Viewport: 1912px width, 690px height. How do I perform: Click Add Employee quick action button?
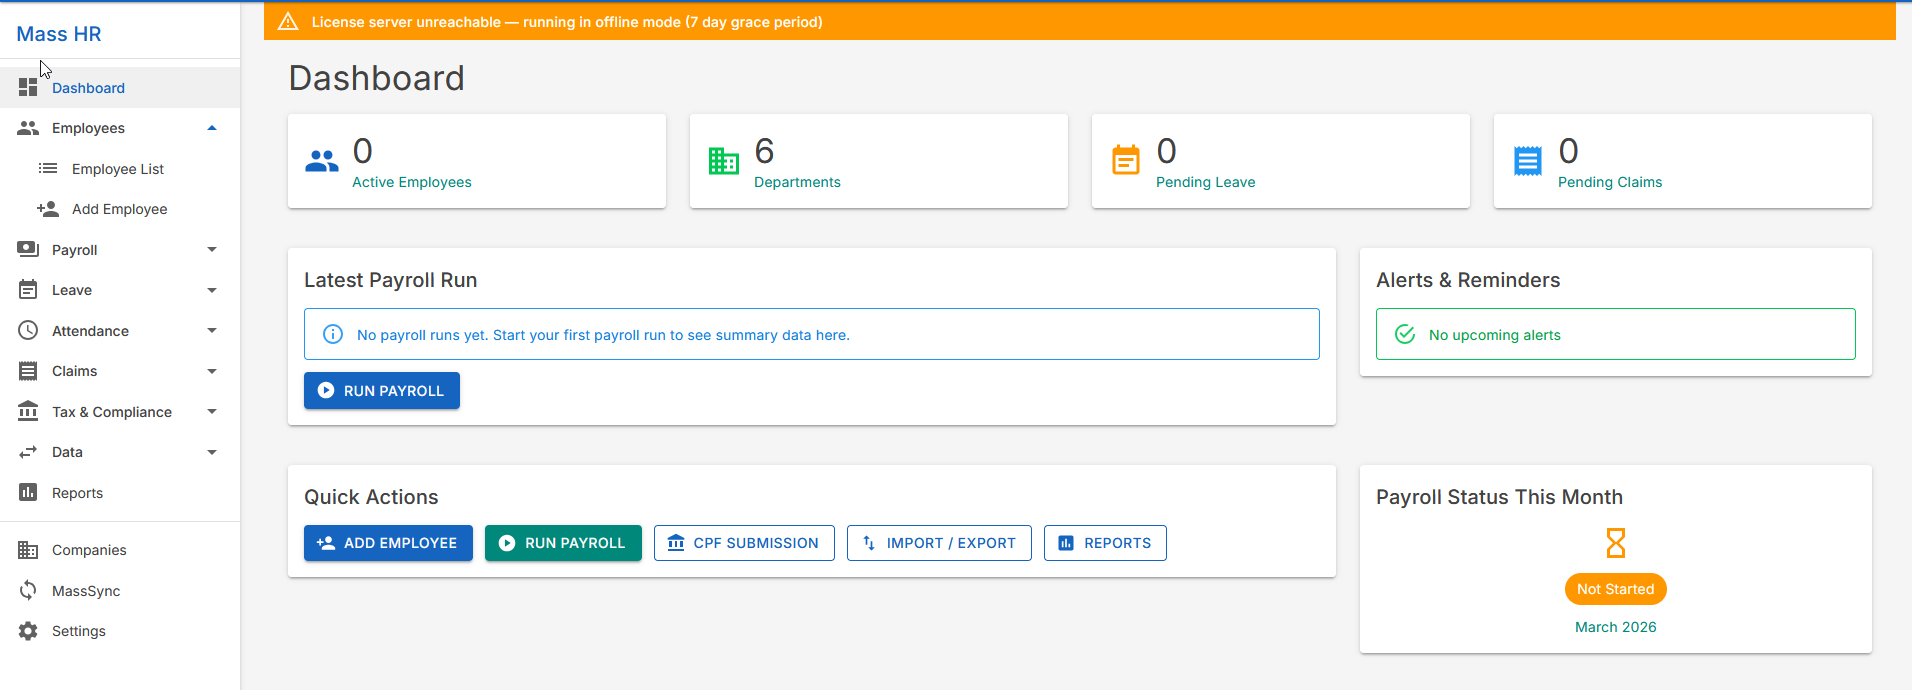[x=388, y=543]
